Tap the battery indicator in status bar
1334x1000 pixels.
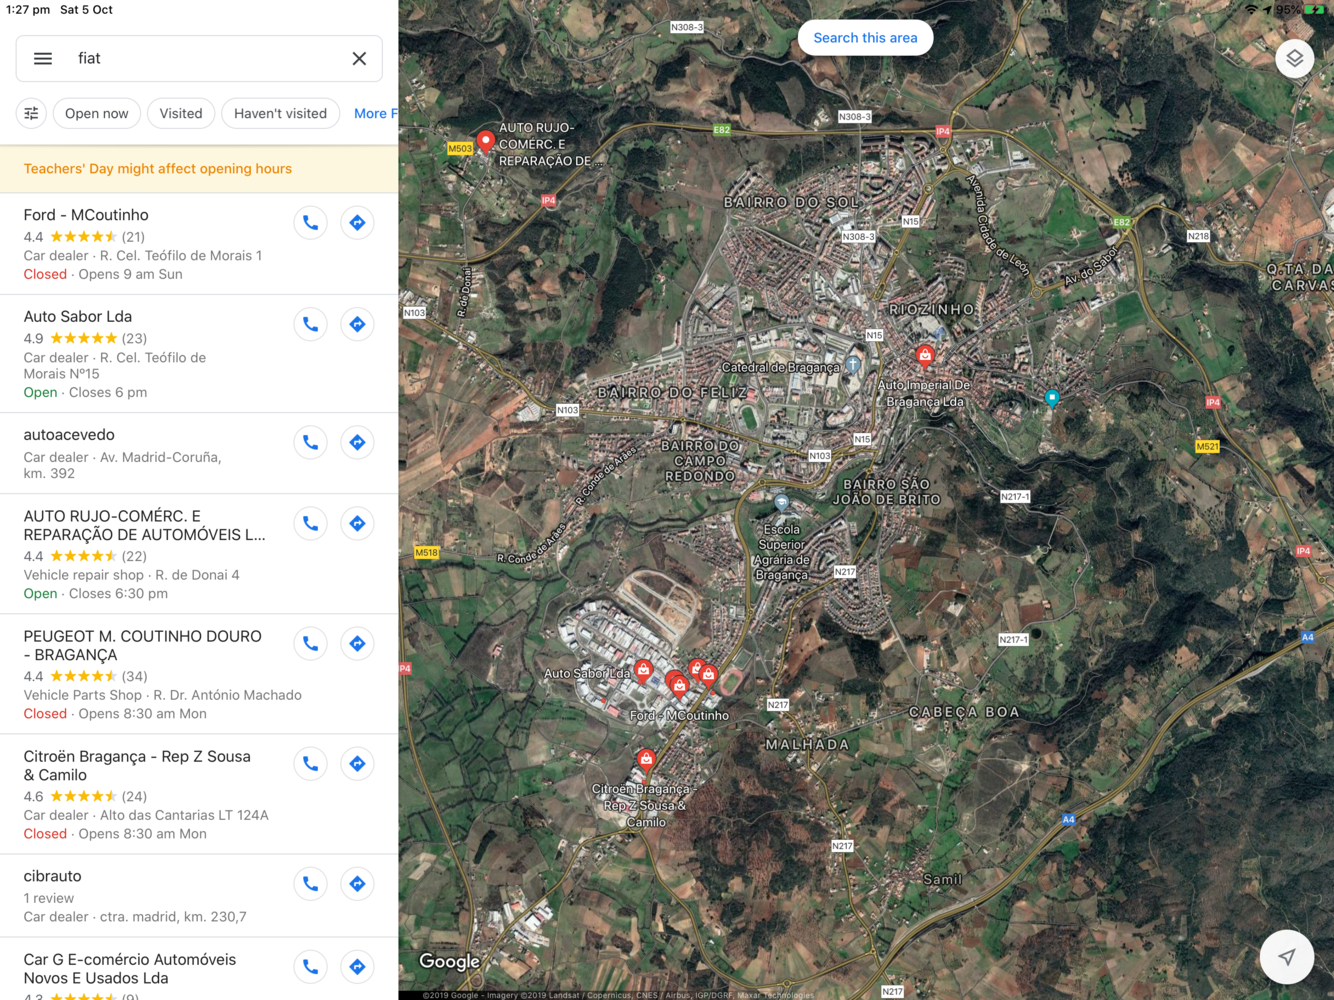(1314, 9)
